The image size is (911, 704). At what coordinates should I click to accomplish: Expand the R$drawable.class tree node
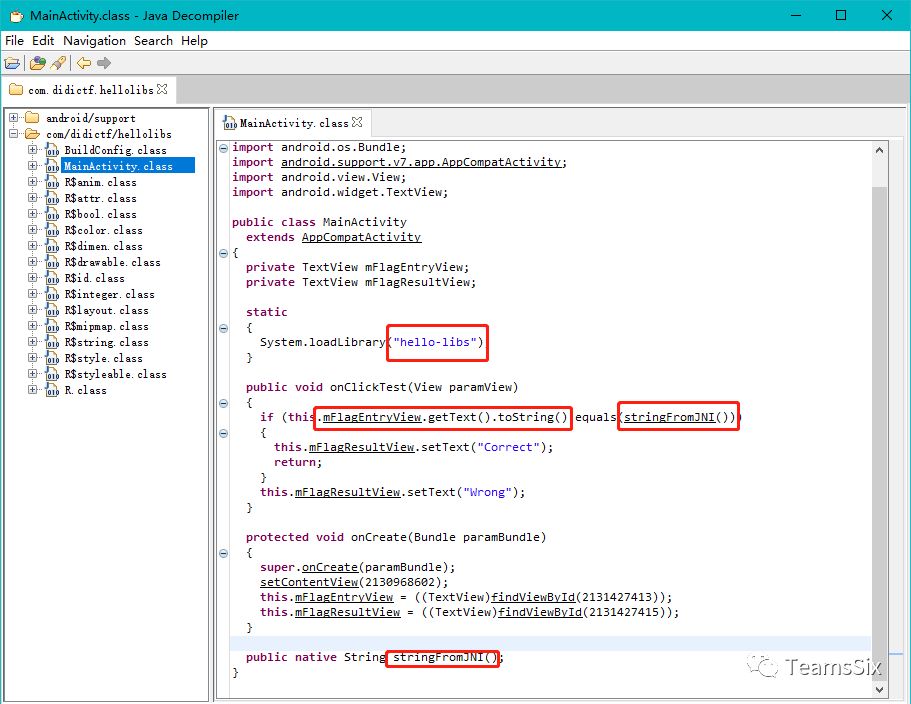tap(33, 262)
